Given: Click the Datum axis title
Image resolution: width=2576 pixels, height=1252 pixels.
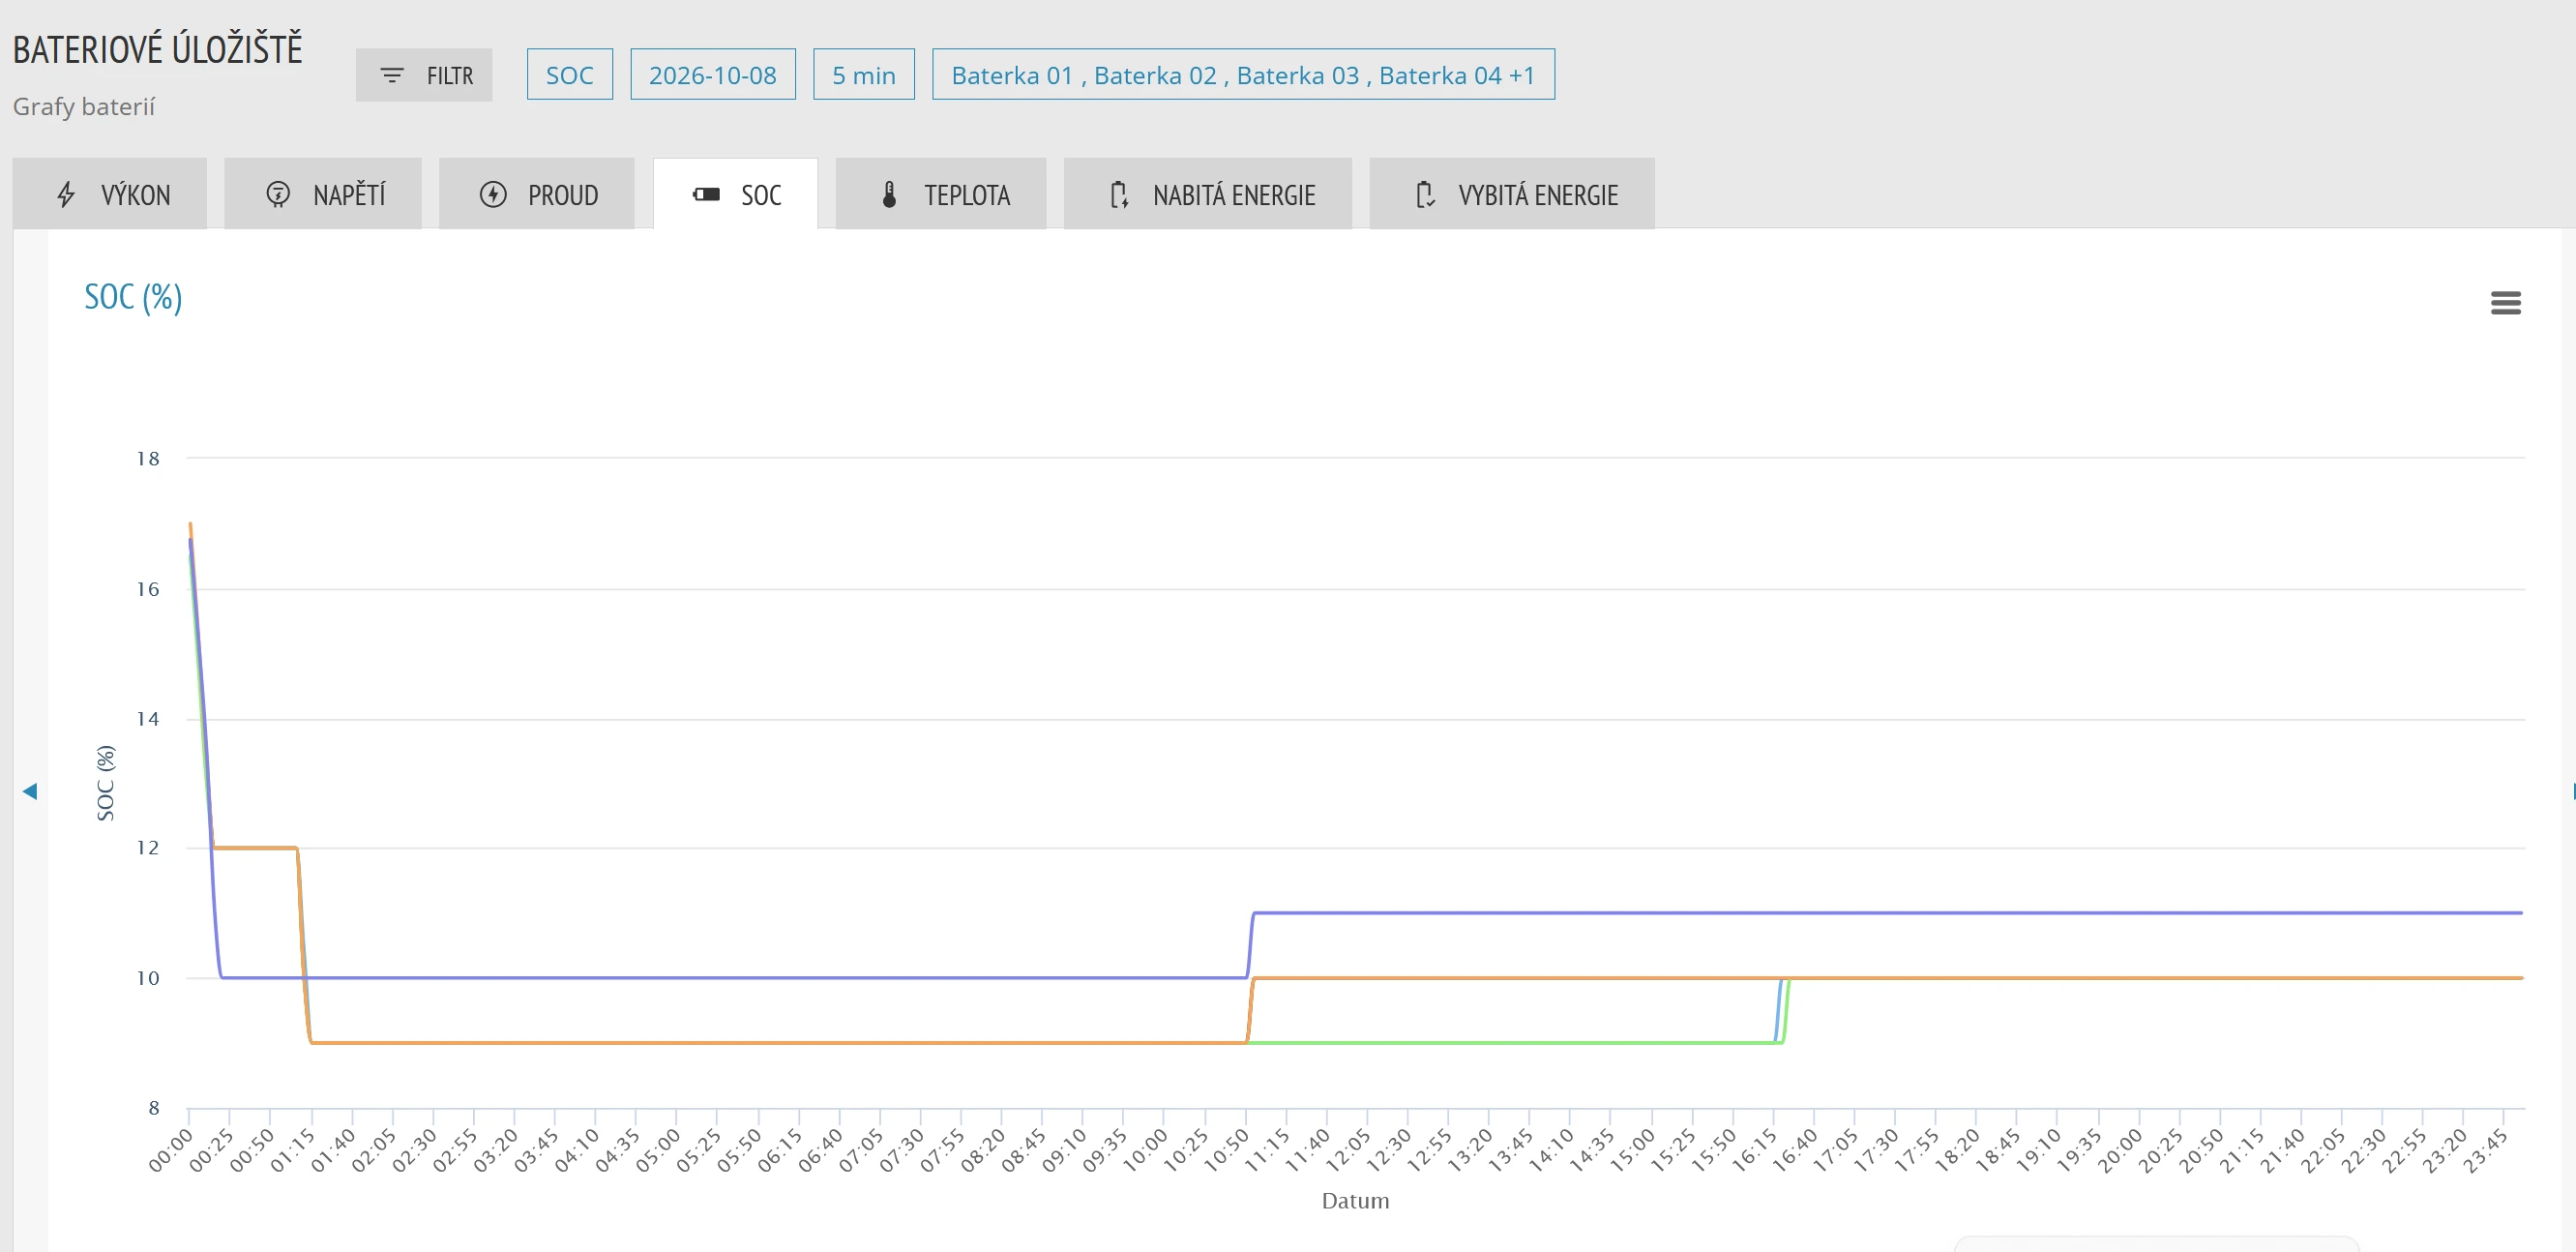Looking at the screenshot, I should click(1355, 1200).
